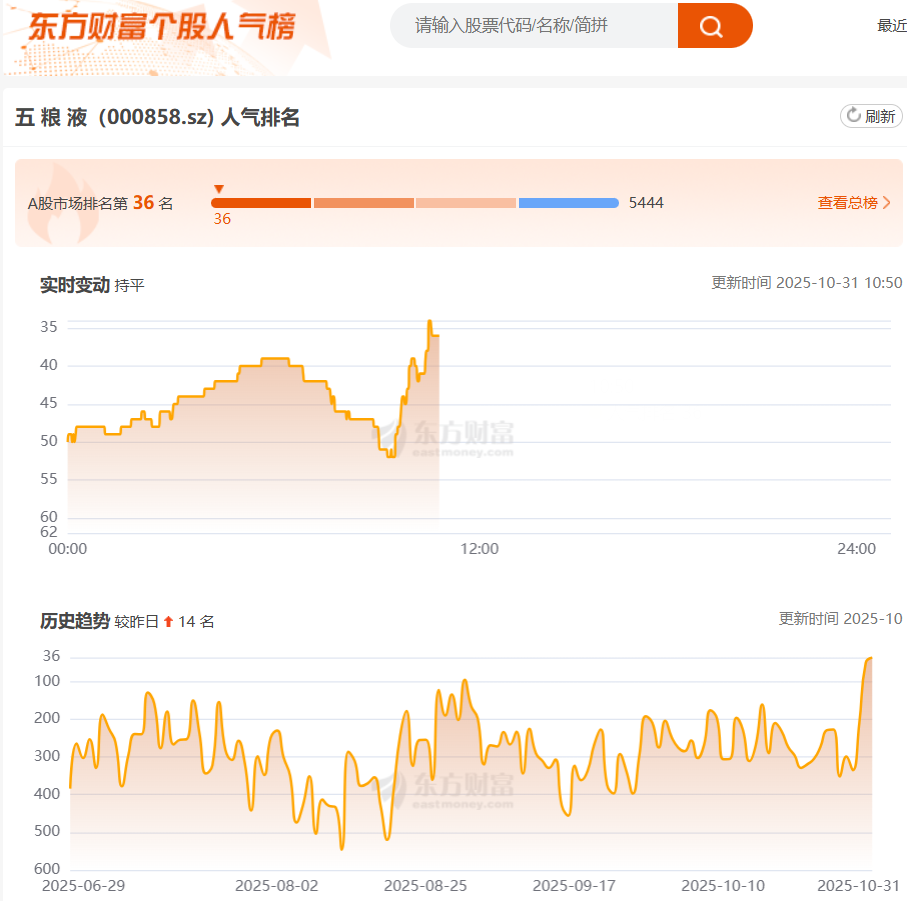
Task: Click the 历史趋势 section title
Action: 75,621
